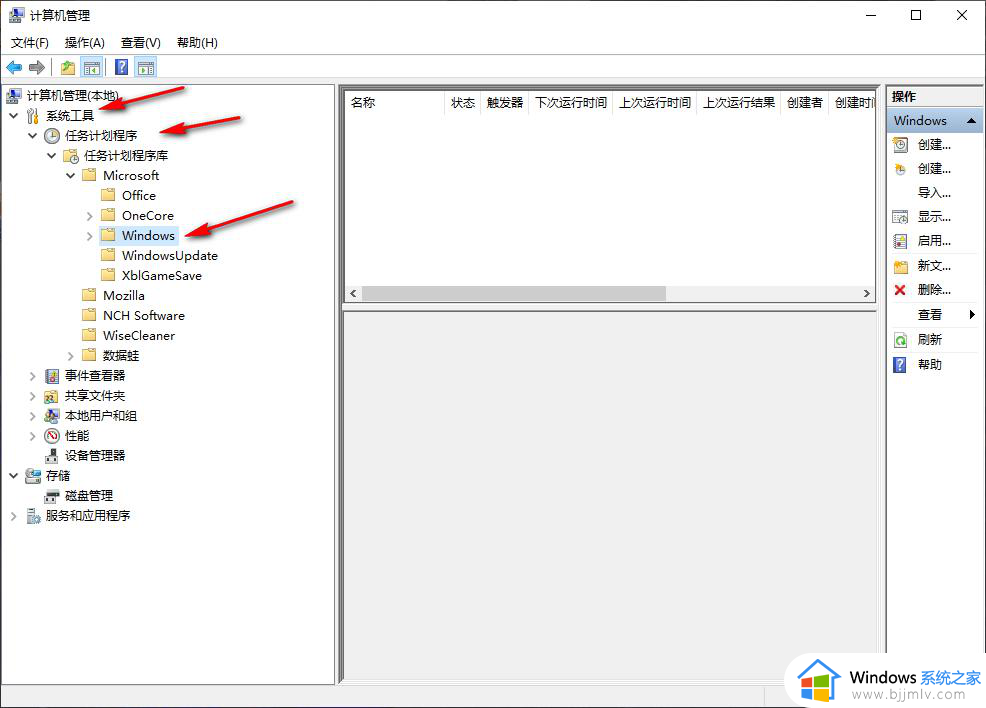Expand the 事件查看器 node
The width and height of the screenshot is (986, 708).
[x=33, y=377]
